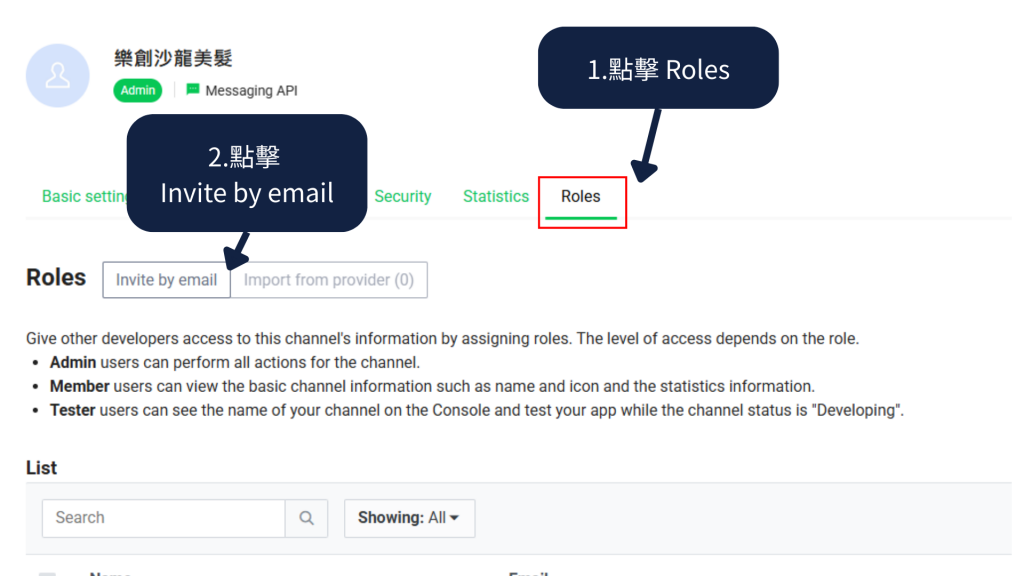The height and width of the screenshot is (576, 1024).
Task: Click the channel name 樂創沙龍美髮
Action: (173, 58)
